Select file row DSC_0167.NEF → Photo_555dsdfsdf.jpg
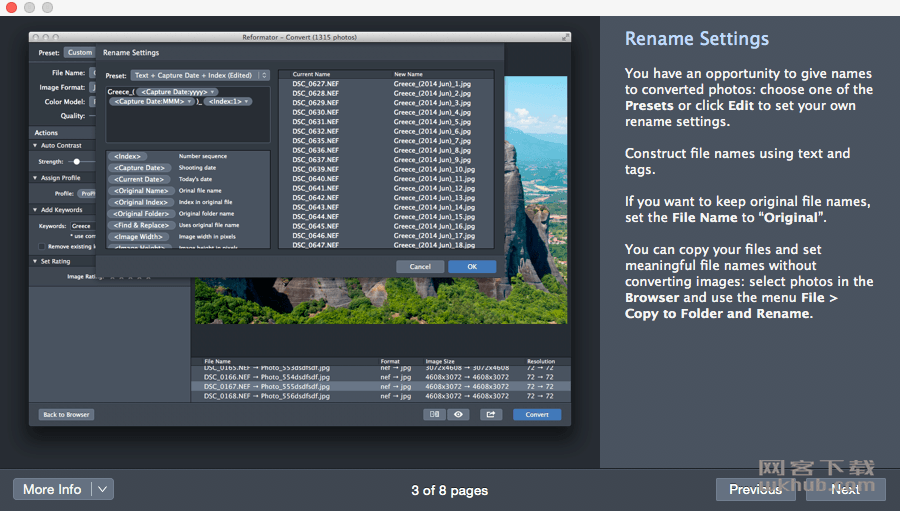Viewport: 900px width, 511px height. [381, 386]
